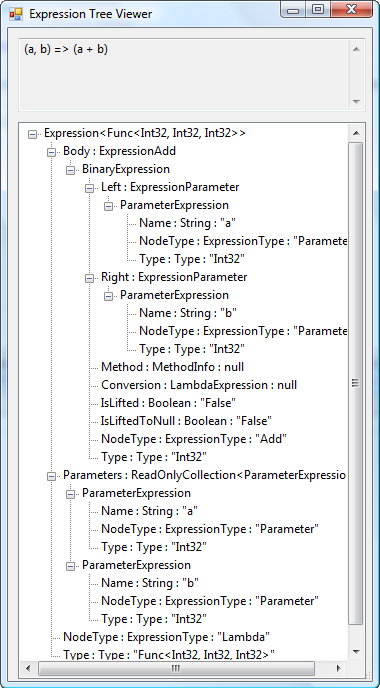Click the horizontal scrollbar right arrow
The height and width of the screenshot is (688, 380).
338,668
